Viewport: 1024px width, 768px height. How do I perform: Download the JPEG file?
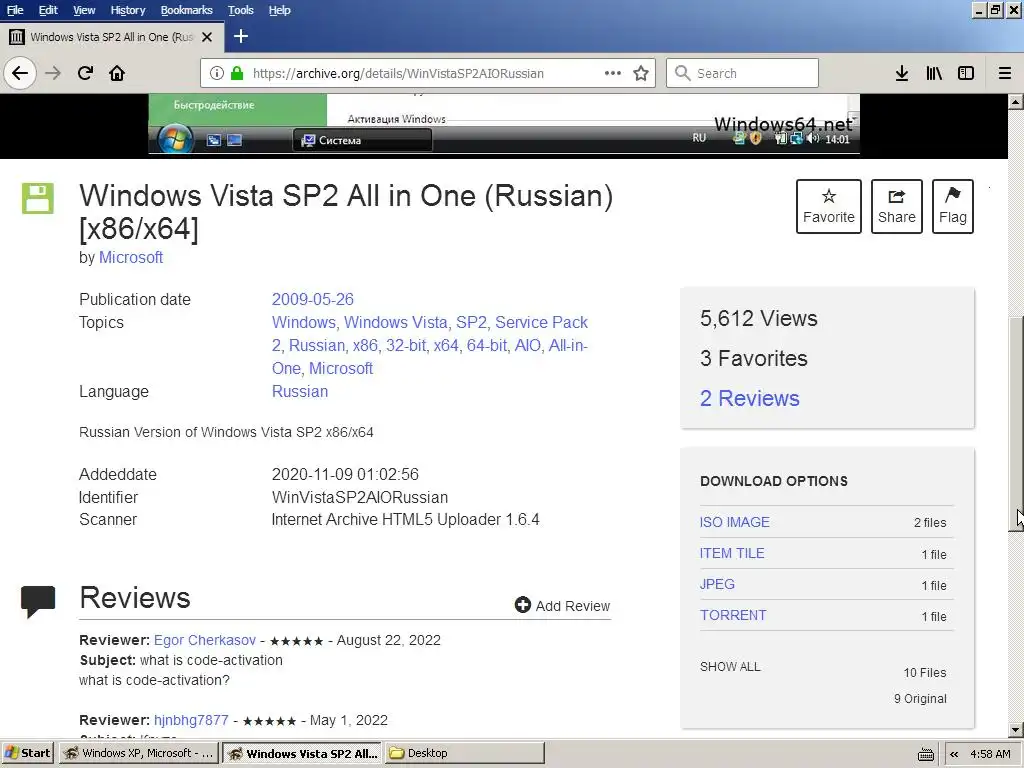(717, 584)
